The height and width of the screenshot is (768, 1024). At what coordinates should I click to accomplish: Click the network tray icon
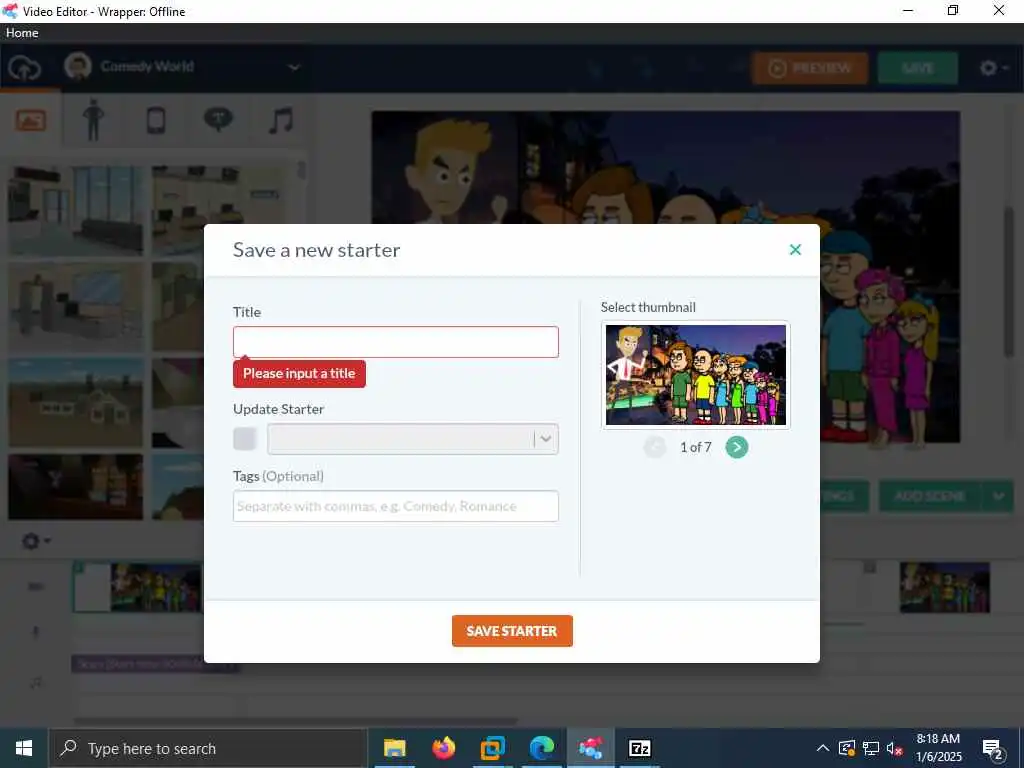pyautogui.click(x=871, y=748)
